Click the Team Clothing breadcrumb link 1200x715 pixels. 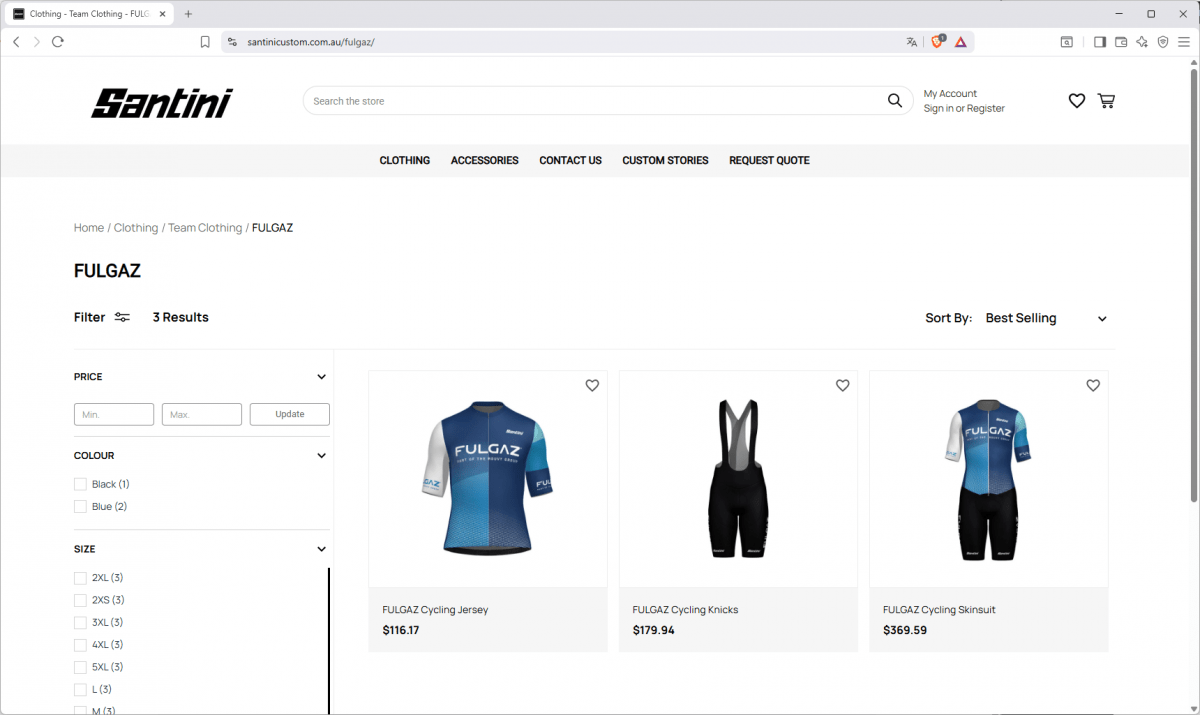205,228
